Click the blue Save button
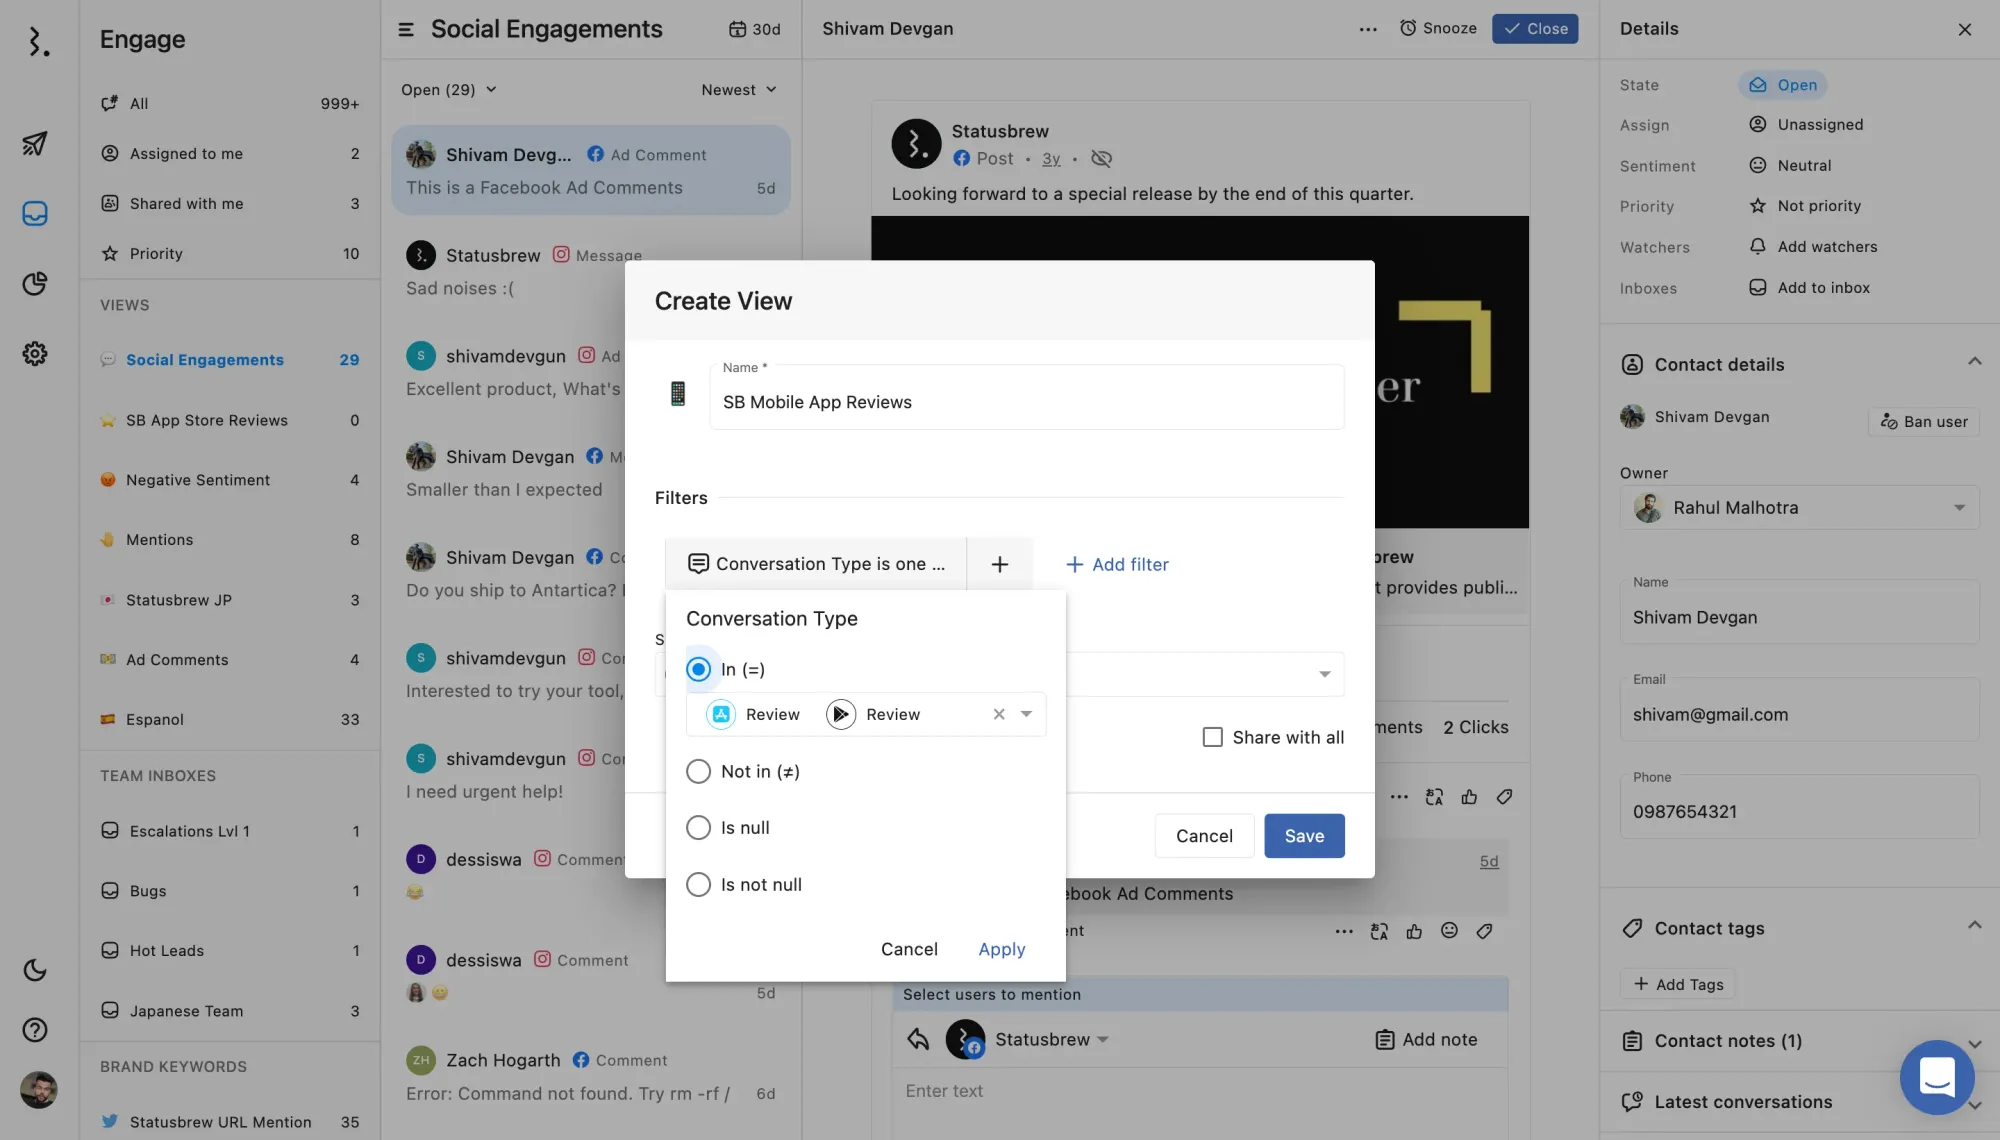The height and width of the screenshot is (1140, 2000). click(1303, 836)
